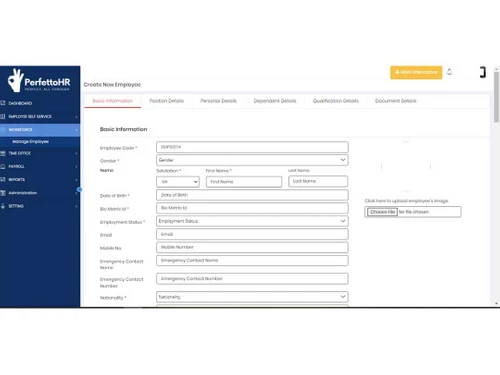Click the Reports sidebar icon

tap(3, 179)
